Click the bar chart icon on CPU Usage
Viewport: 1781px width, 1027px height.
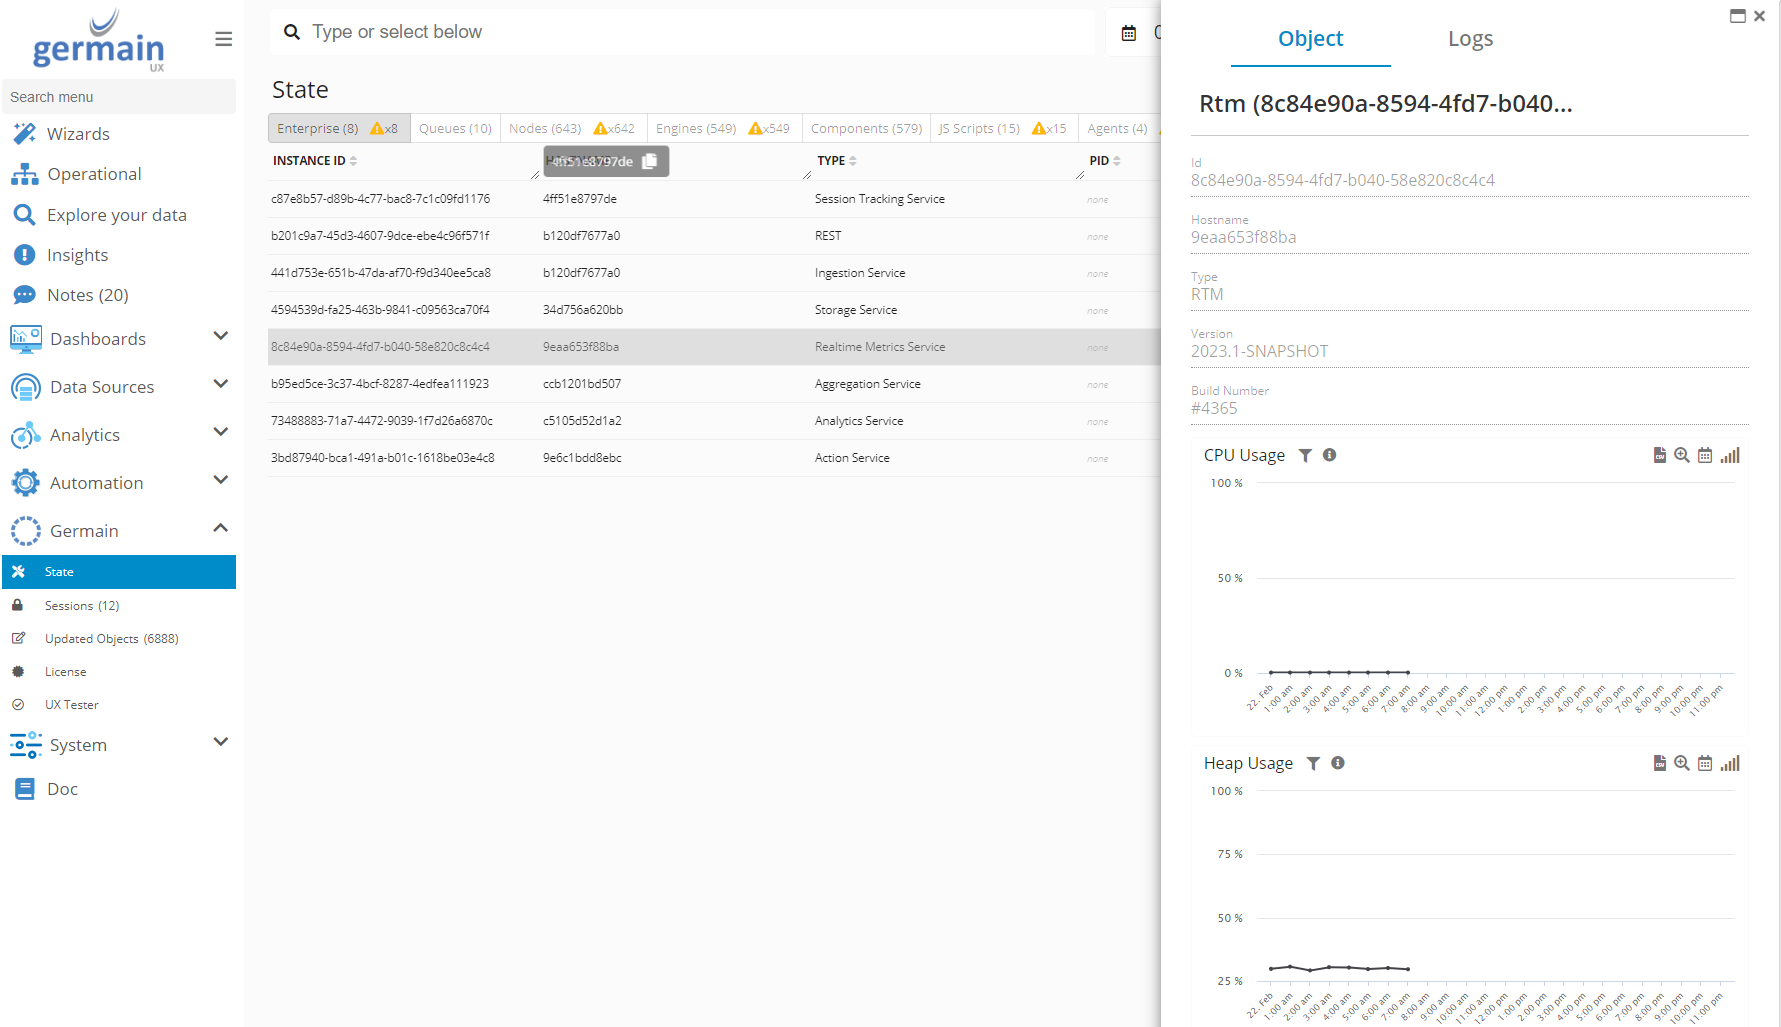[x=1730, y=455]
